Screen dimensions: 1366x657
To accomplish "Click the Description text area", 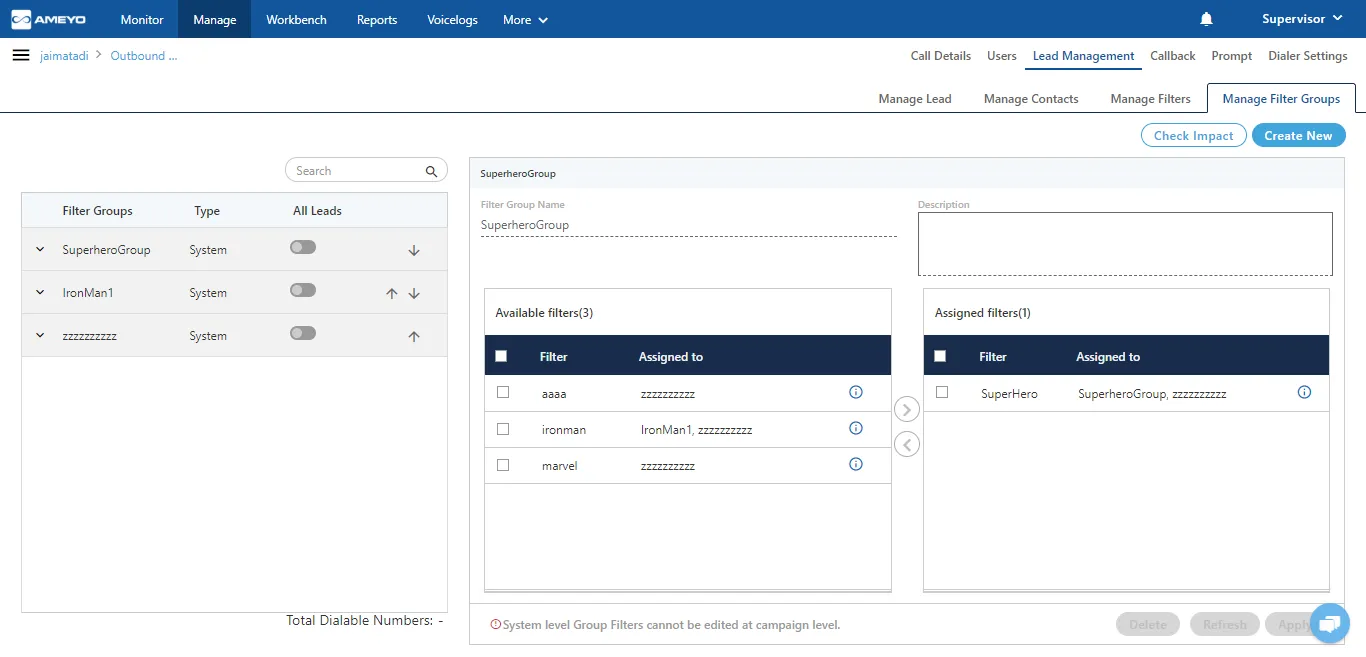I will [x=1125, y=243].
